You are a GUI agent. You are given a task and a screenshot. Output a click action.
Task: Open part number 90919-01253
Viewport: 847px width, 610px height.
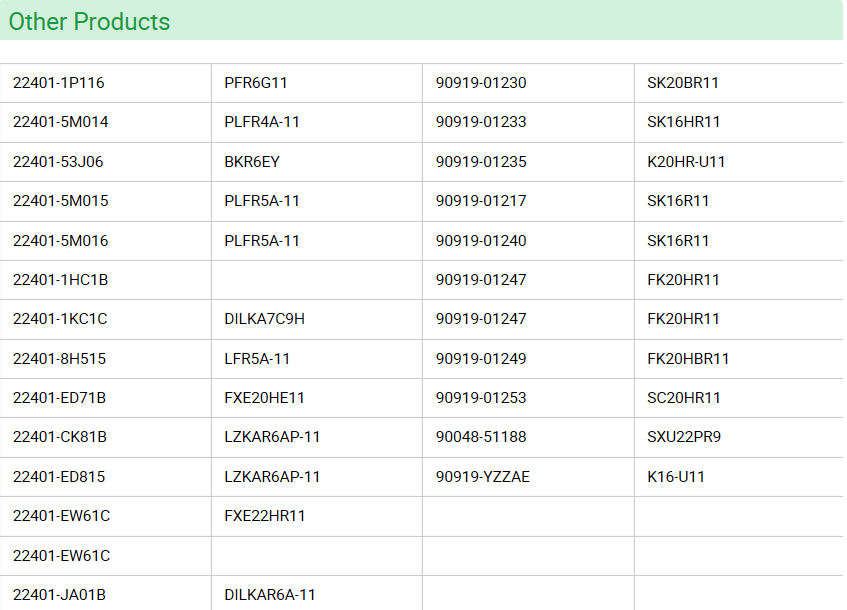point(481,398)
